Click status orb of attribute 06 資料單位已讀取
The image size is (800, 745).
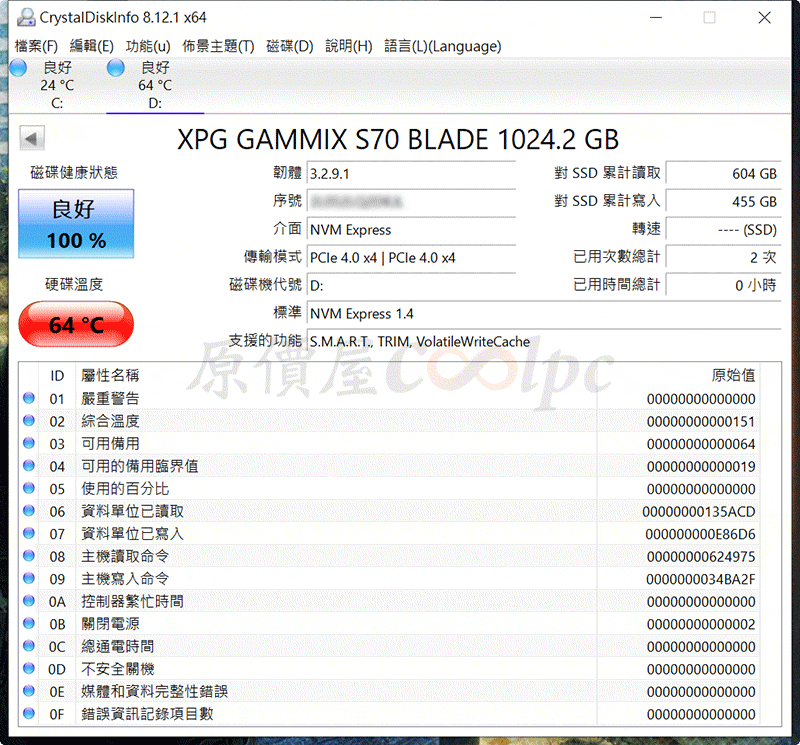click(29, 511)
